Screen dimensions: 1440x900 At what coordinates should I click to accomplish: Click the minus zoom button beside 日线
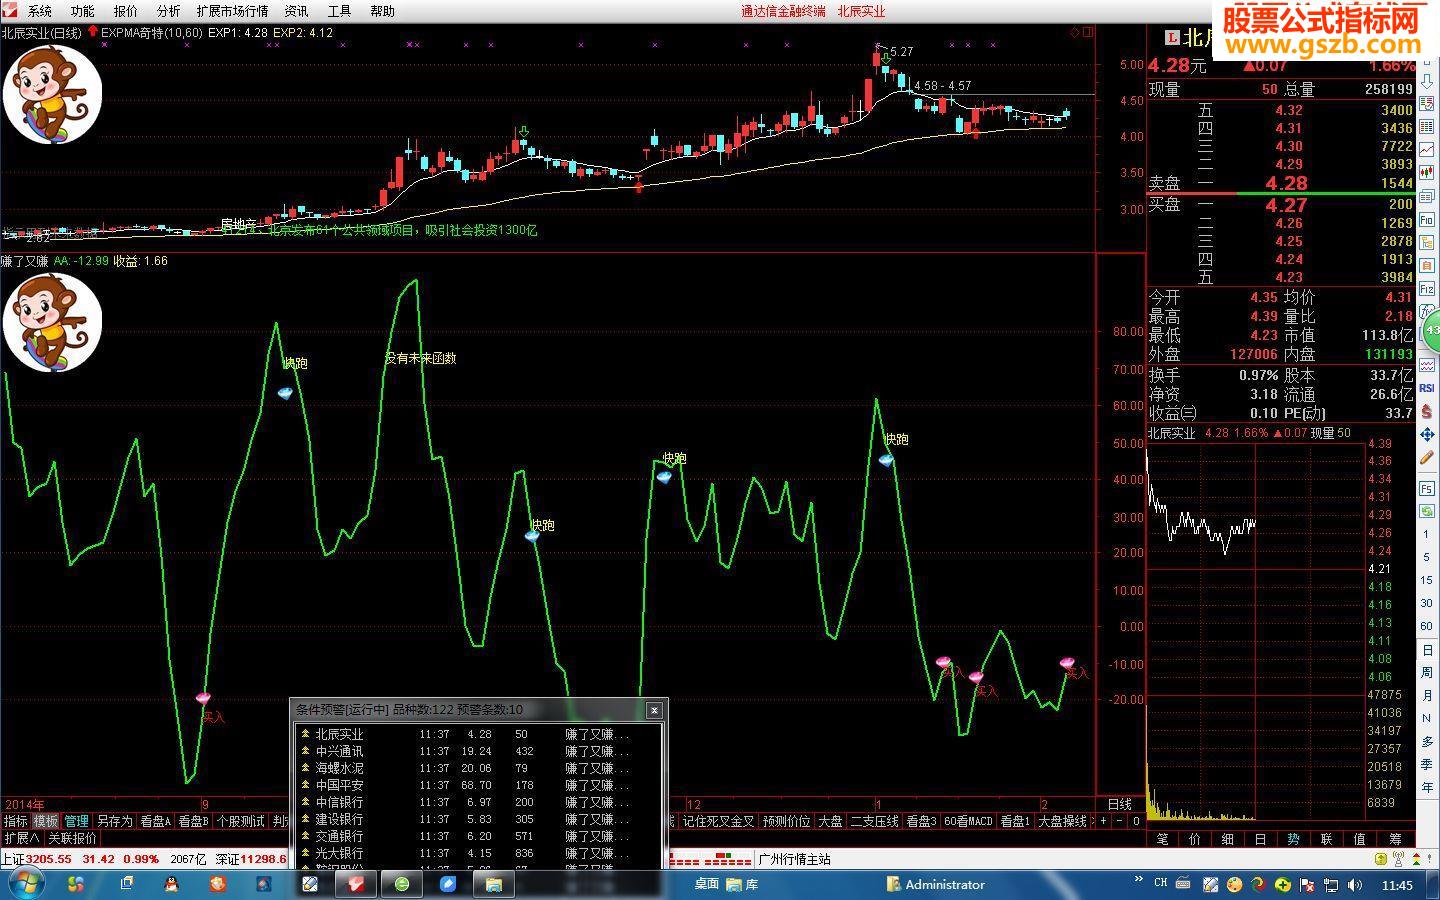1119,821
